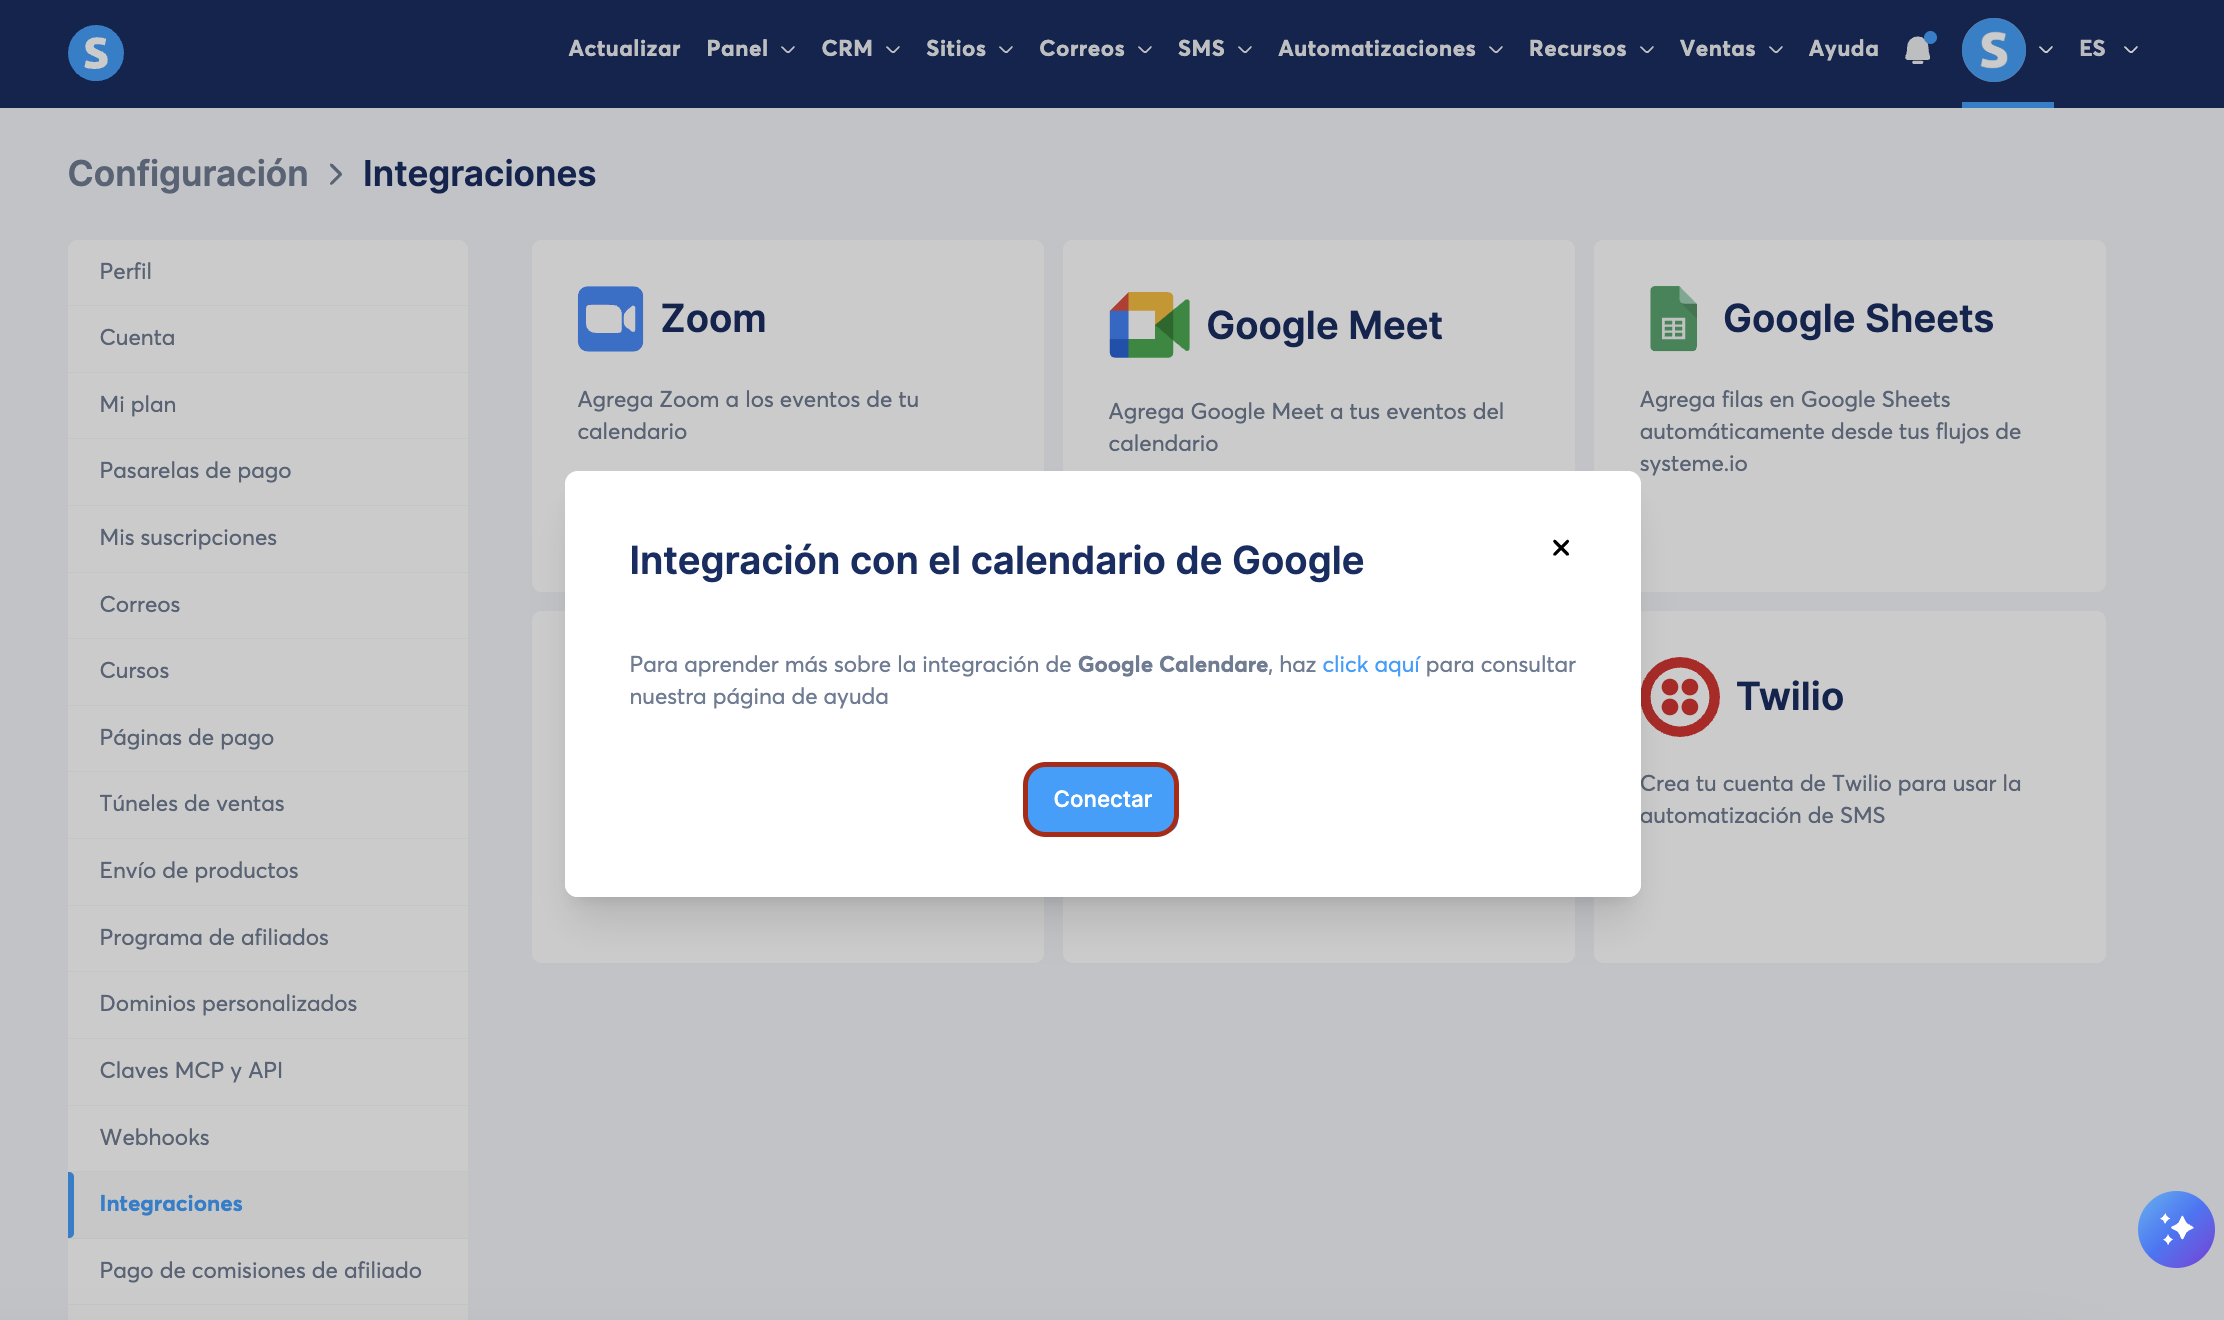The width and height of the screenshot is (2224, 1320).
Task: Open Pasarelas de pago settings
Action: pyautogui.click(x=268, y=471)
